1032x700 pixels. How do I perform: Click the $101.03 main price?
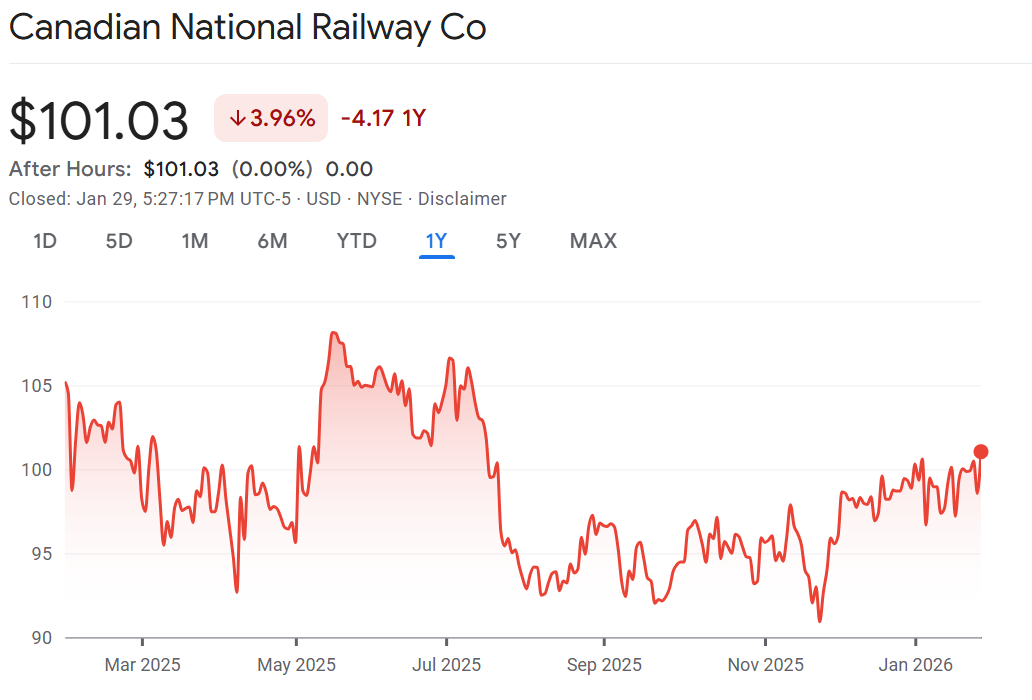click(x=99, y=120)
